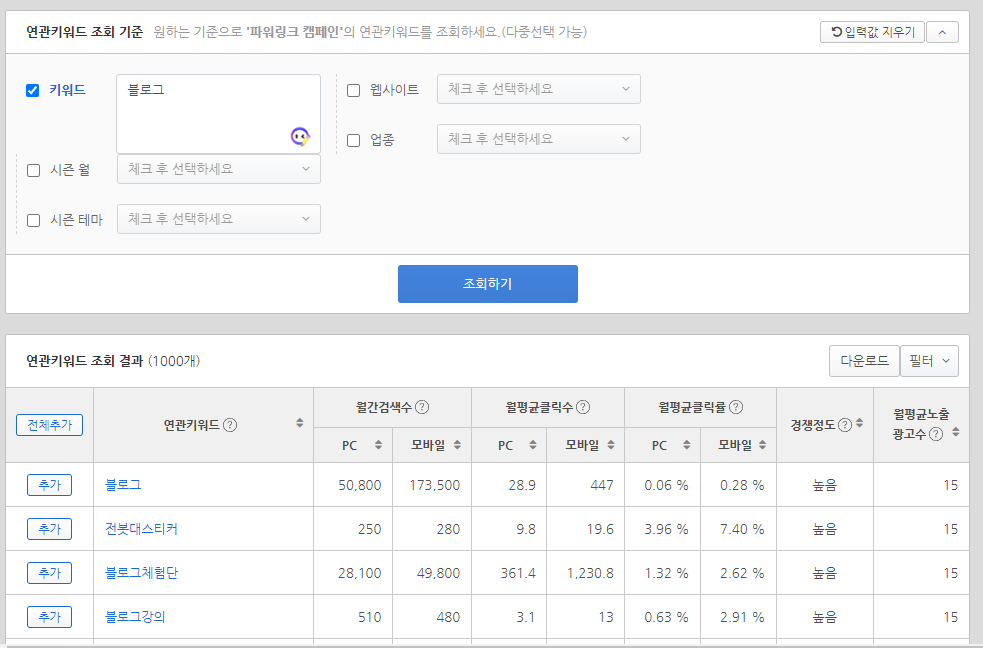983x648 pixels.
Task: Click sort arrows on PC column under 월간검색수
Action: tap(377, 445)
